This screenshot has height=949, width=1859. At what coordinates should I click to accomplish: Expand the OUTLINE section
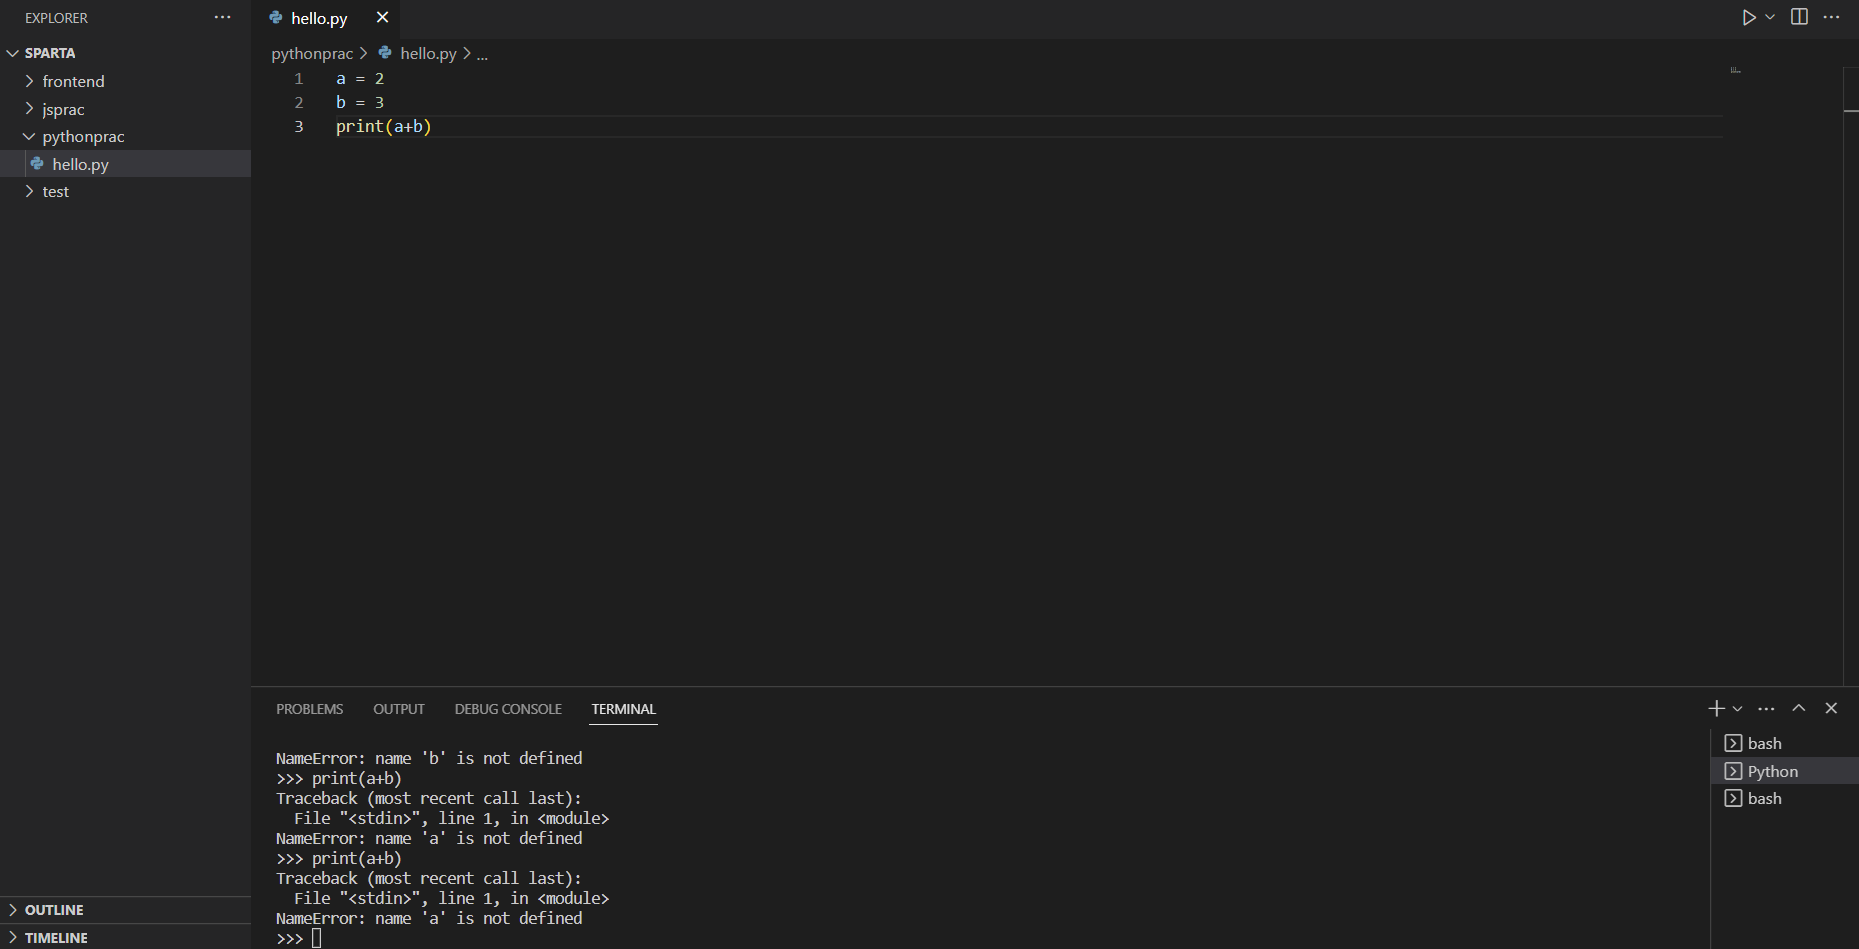[125, 910]
